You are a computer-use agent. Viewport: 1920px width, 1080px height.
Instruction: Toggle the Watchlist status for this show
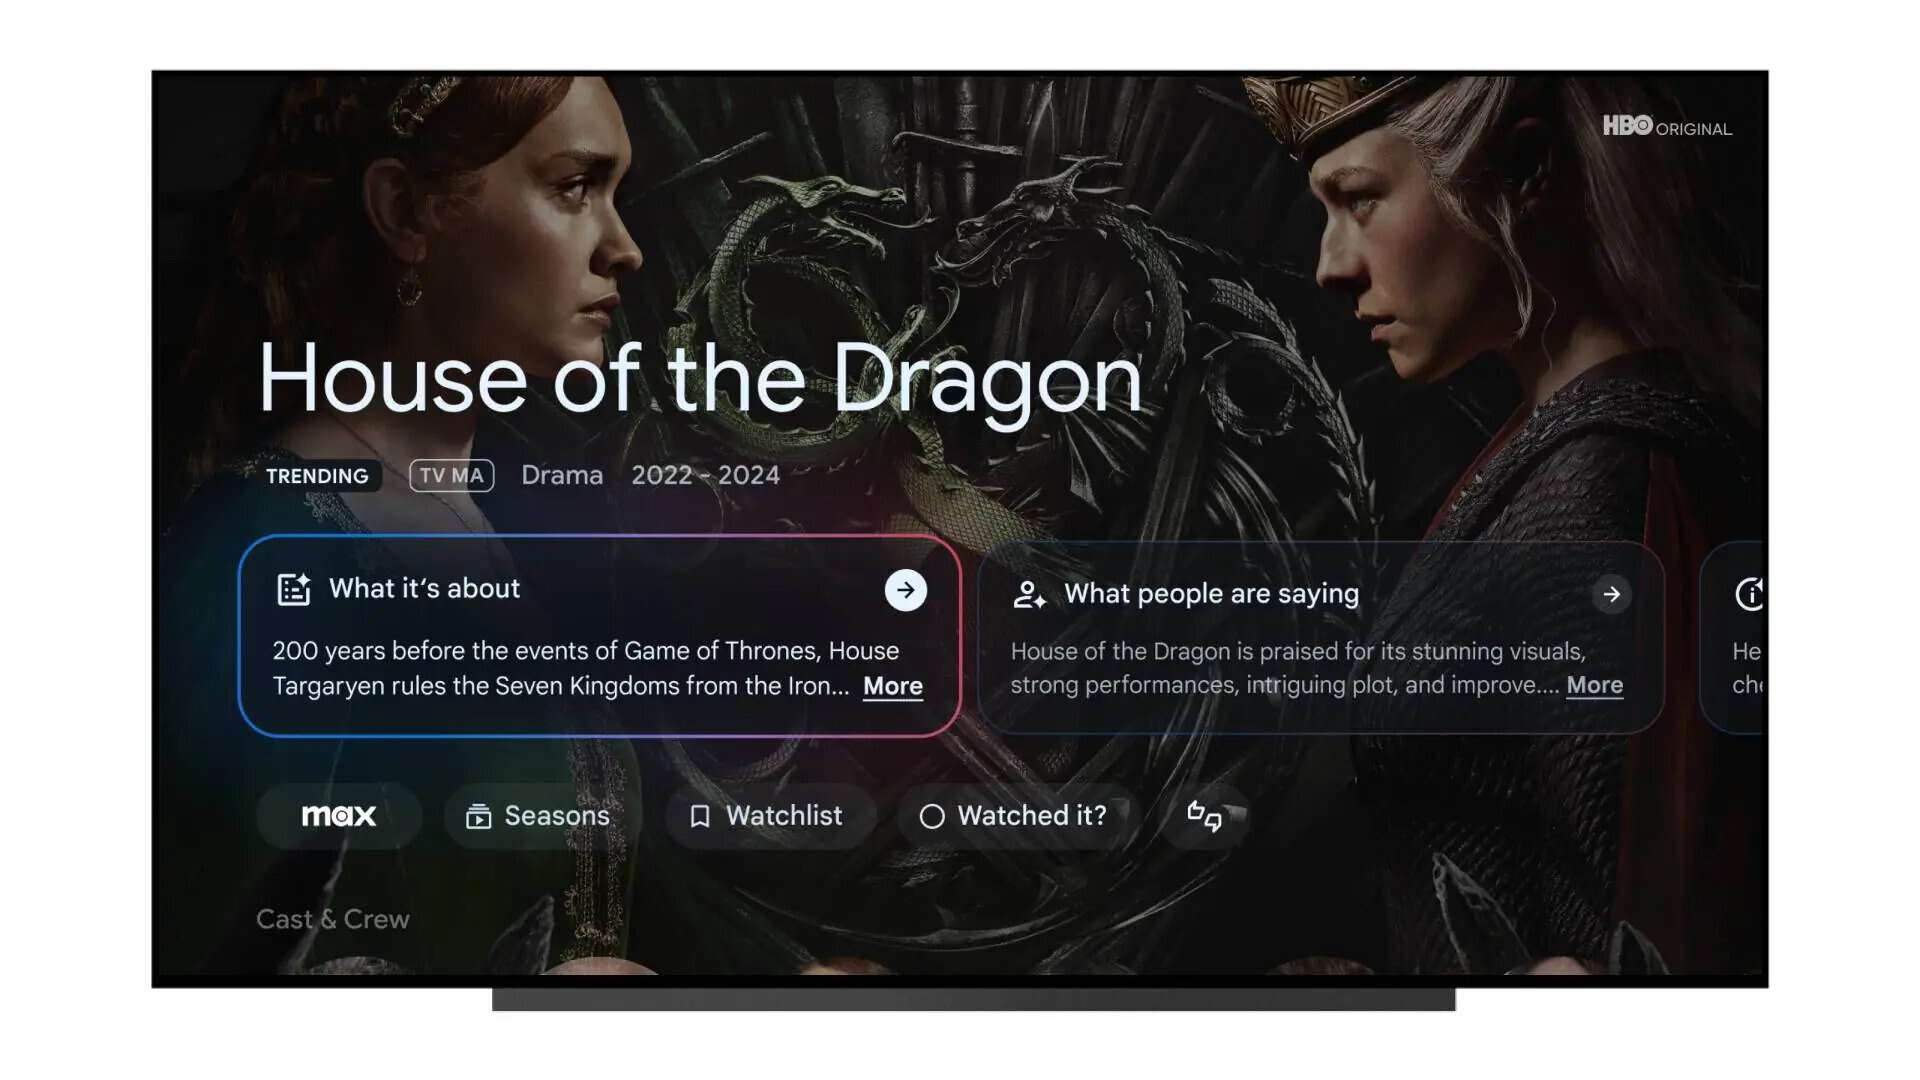765,815
